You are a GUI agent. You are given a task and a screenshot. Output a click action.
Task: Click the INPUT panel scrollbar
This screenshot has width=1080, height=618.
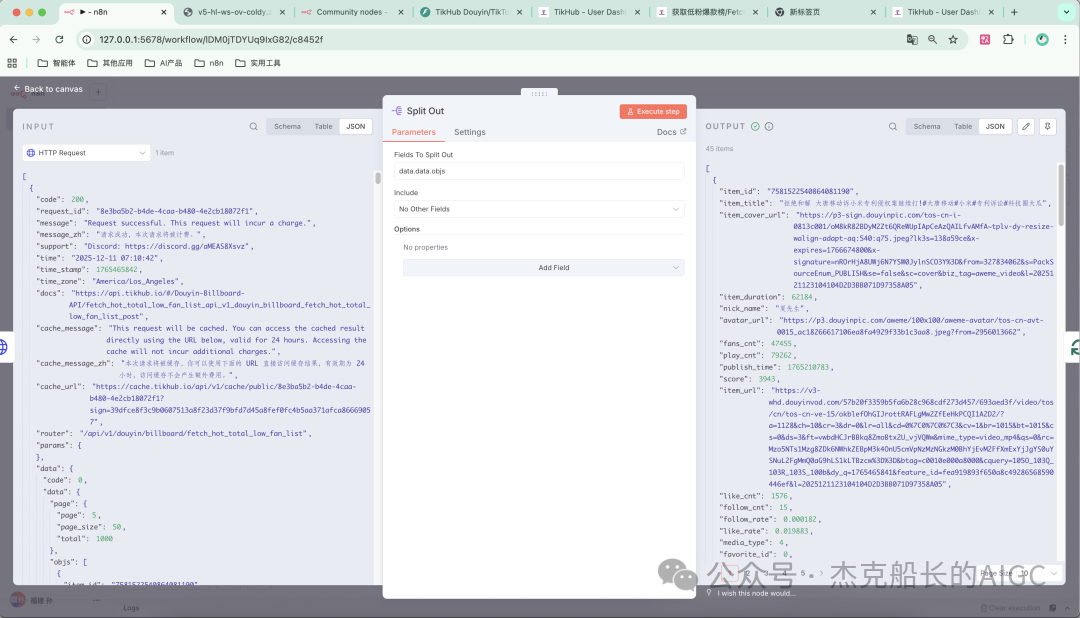[377, 178]
